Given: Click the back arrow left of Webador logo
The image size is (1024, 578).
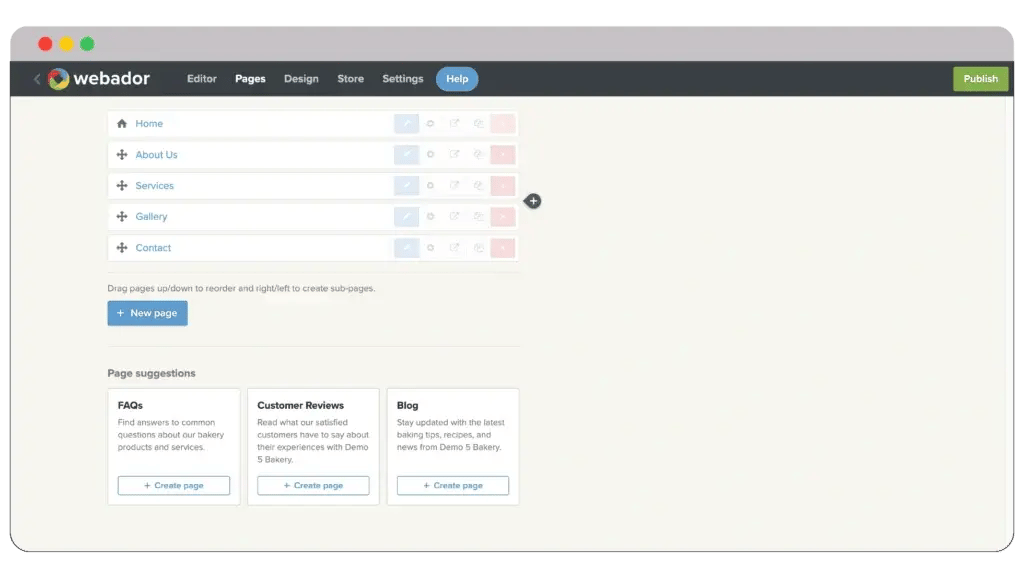Looking at the screenshot, I should coord(37,79).
